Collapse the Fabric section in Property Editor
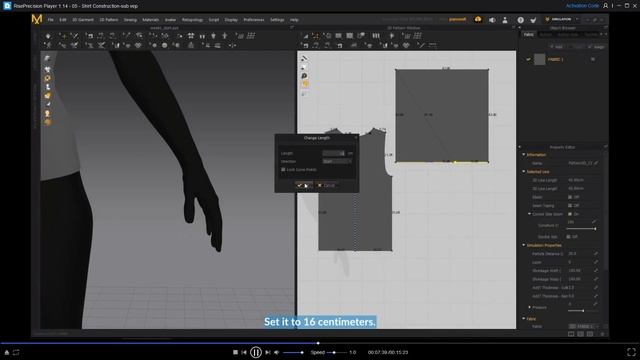This screenshot has width=640, height=360. click(x=524, y=319)
